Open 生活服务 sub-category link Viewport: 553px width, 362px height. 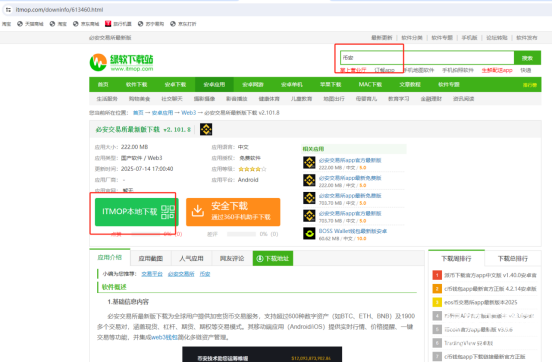[x=107, y=99]
